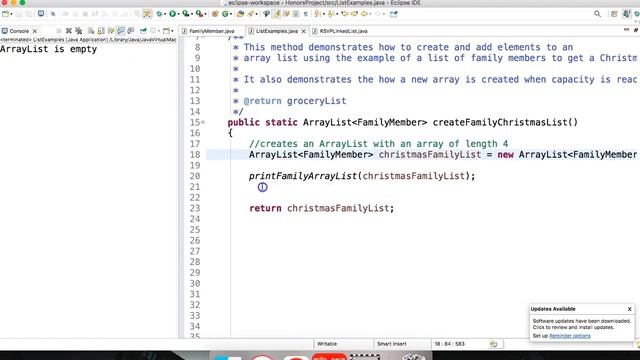Viewport: 640px width, 360px height.
Task: Expand the Open Console dropdown arrow
Action: point(172,31)
